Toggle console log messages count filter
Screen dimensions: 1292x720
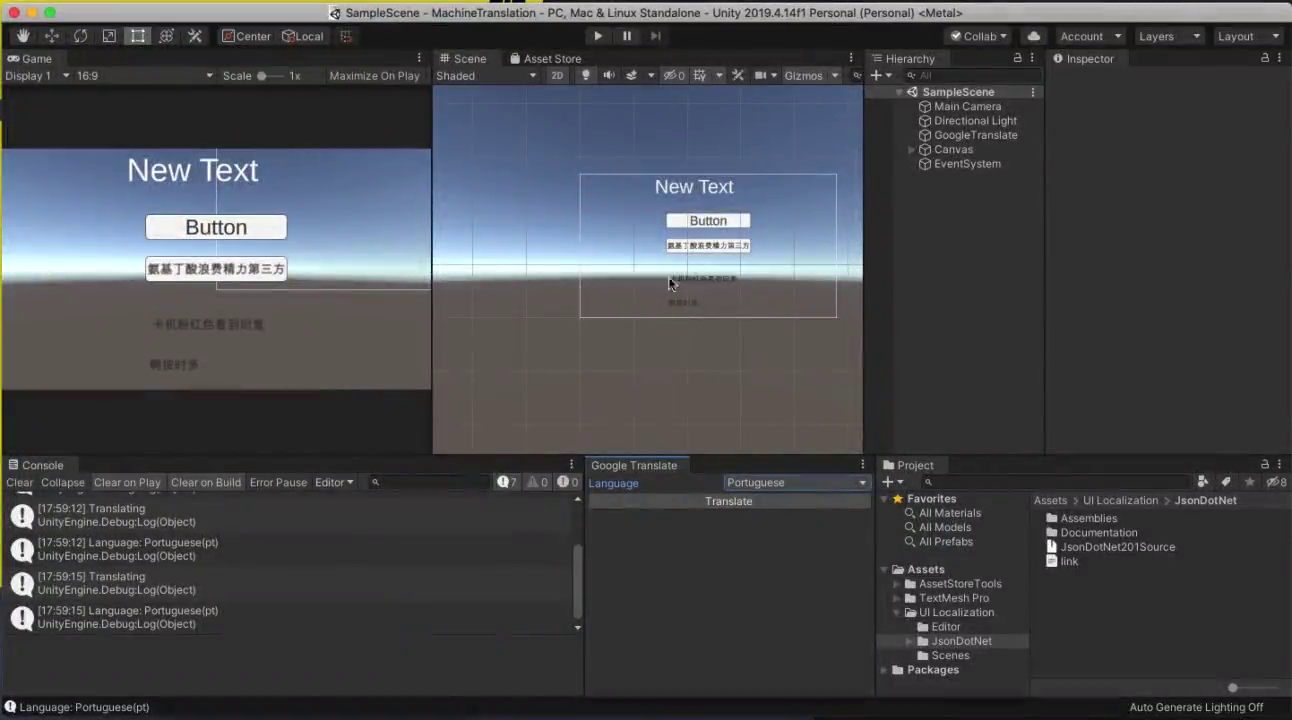click(508, 482)
